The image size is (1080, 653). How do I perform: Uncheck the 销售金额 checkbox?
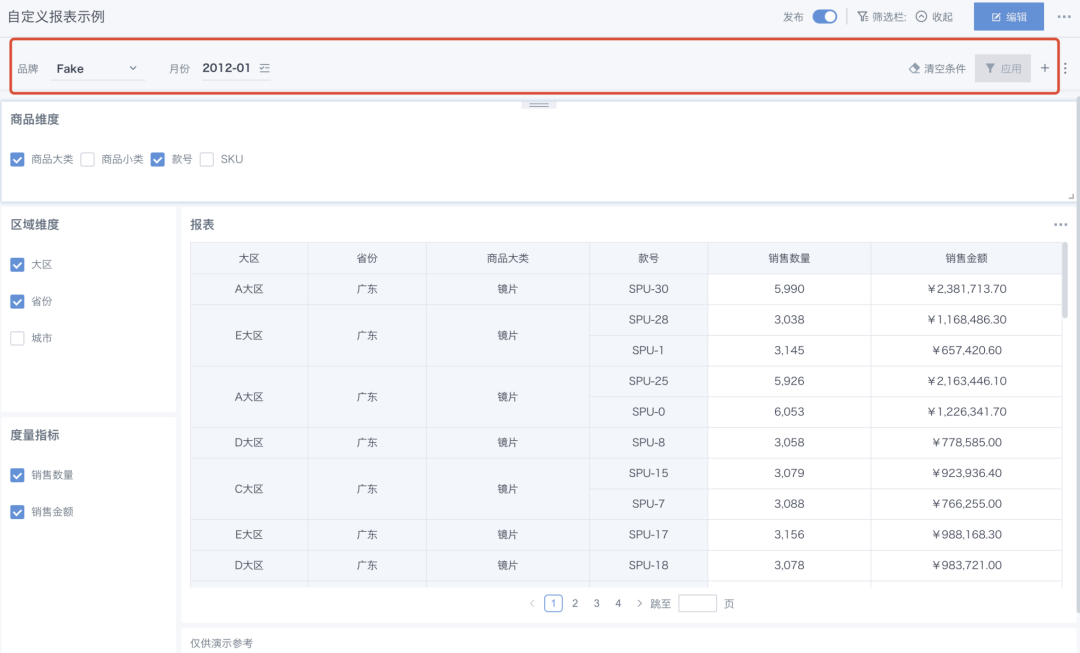point(17,512)
